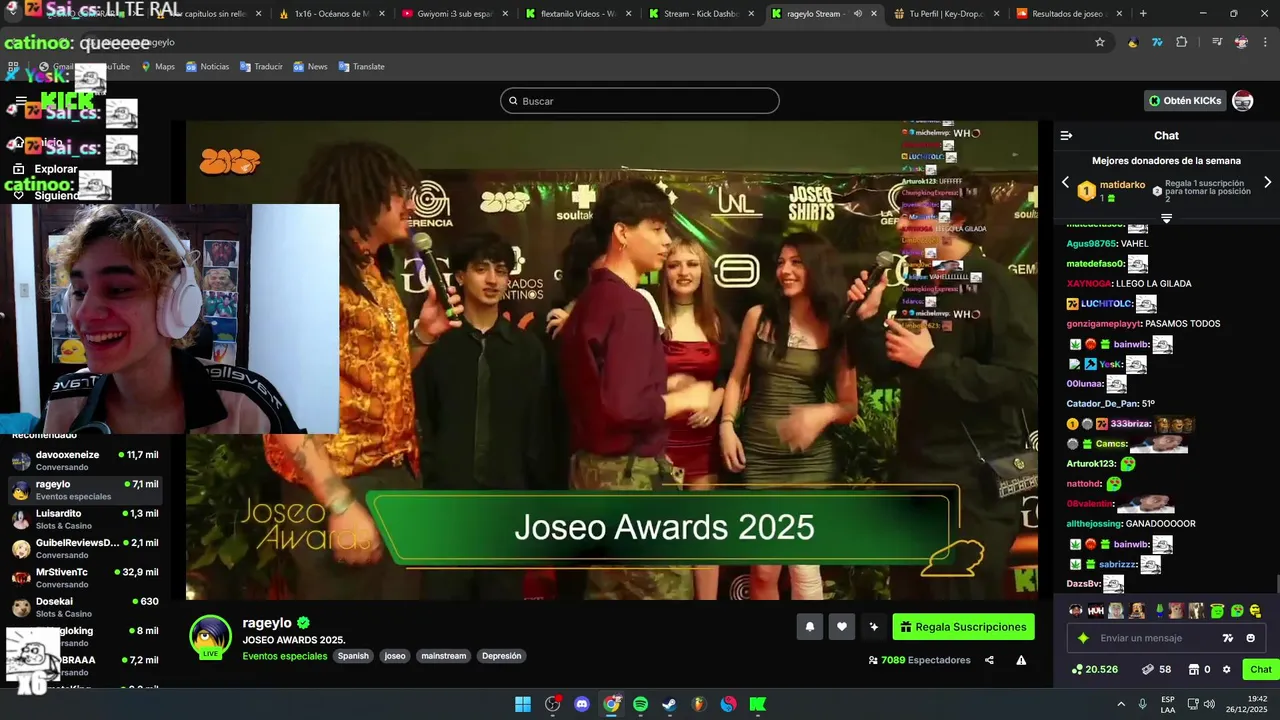1280x720 pixels.
Task: Click the heart follow button
Action: click(x=842, y=627)
